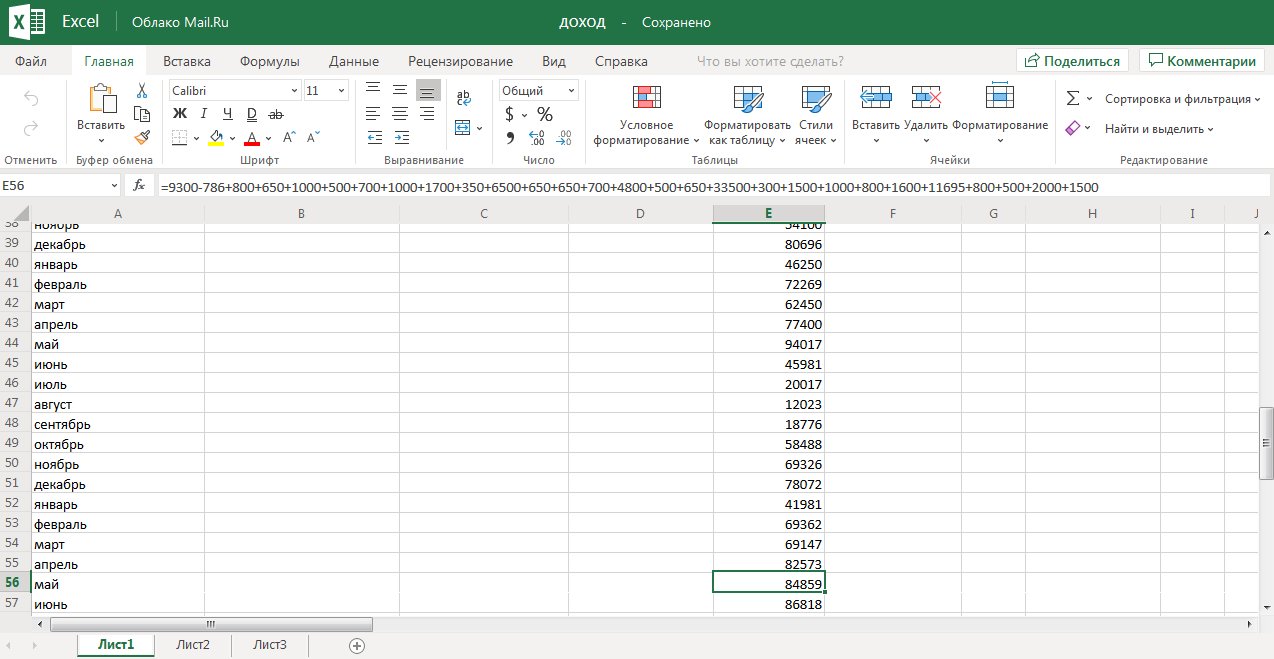Toggle strikethrough formatting
This screenshot has height=659, width=1274.
(x=276, y=114)
